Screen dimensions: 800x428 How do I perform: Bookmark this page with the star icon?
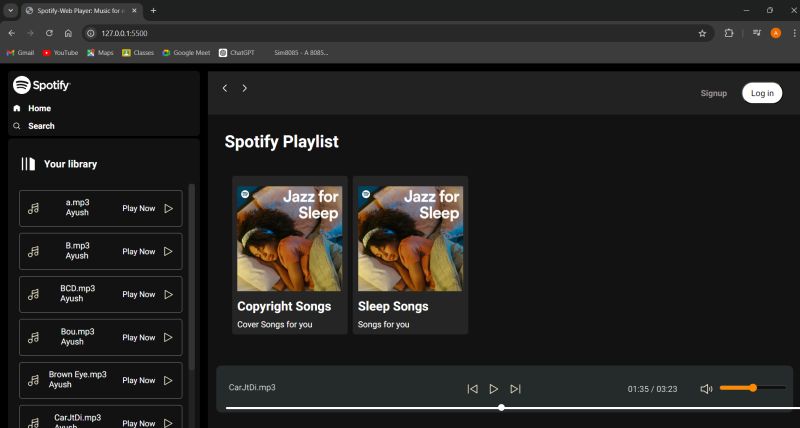pos(702,33)
